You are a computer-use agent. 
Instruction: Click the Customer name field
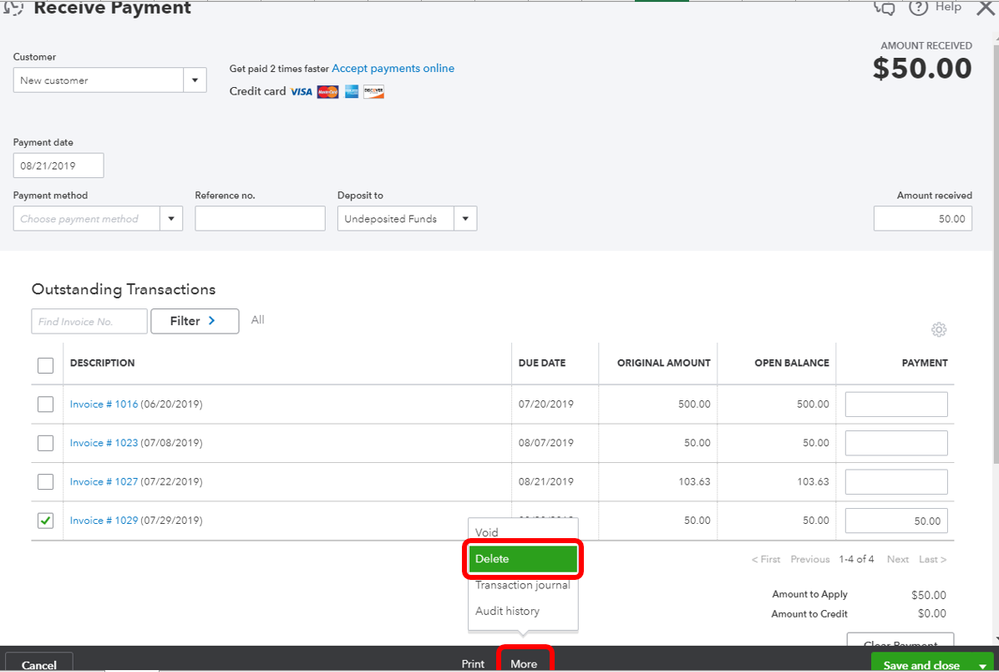tap(99, 80)
